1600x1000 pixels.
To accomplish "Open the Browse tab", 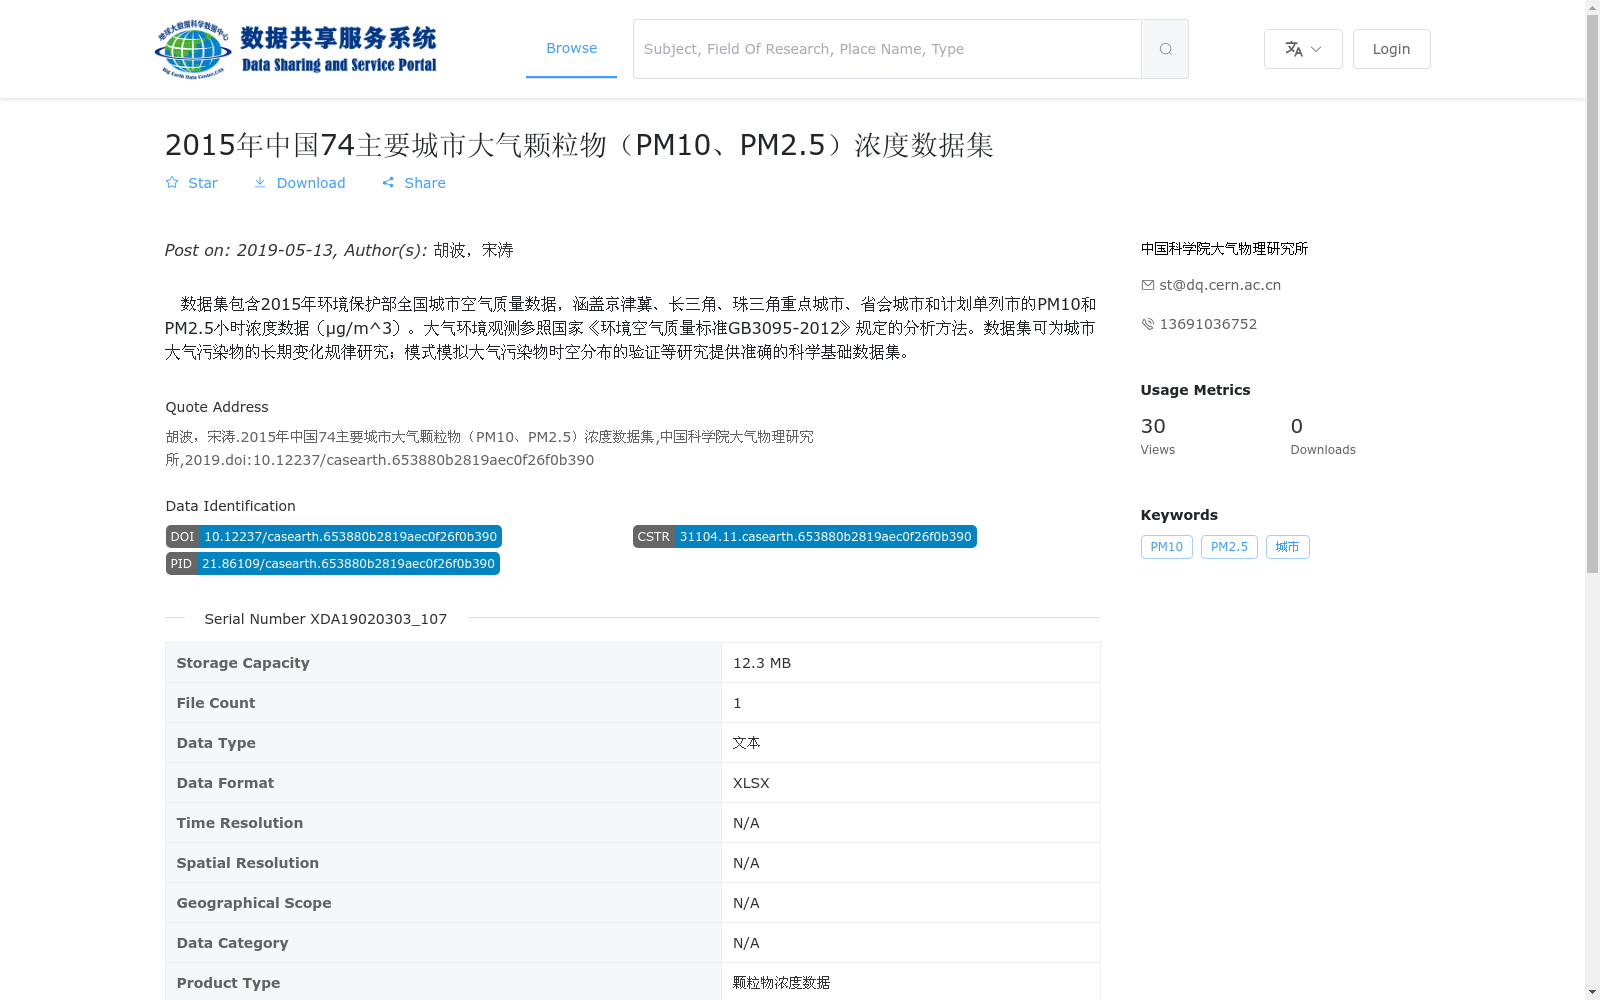I will (x=571, y=48).
